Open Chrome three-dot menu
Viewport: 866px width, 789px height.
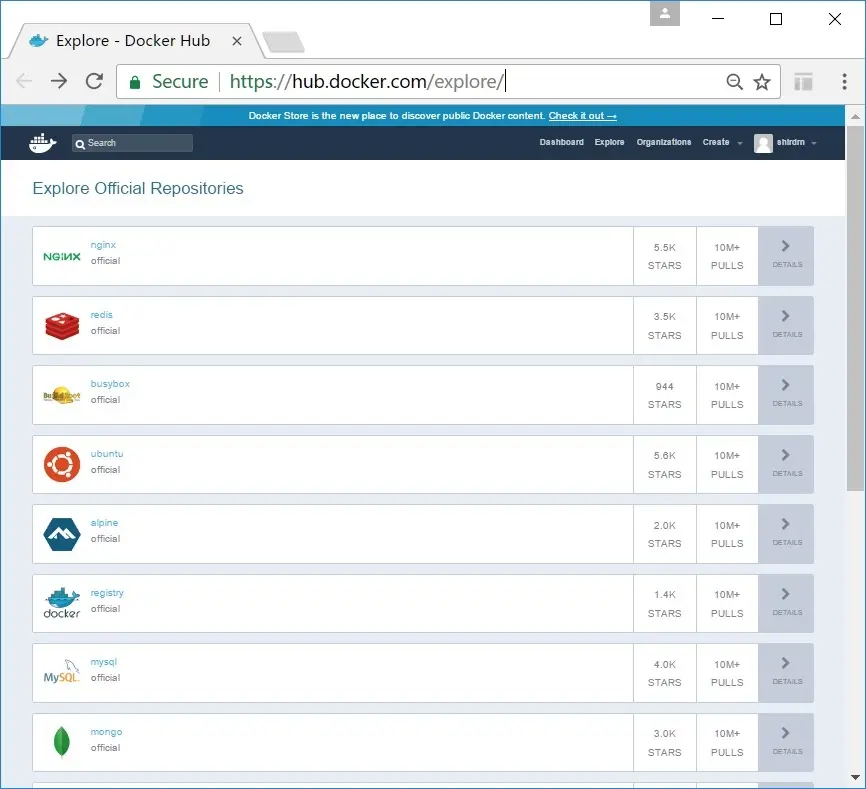pyautogui.click(x=844, y=81)
